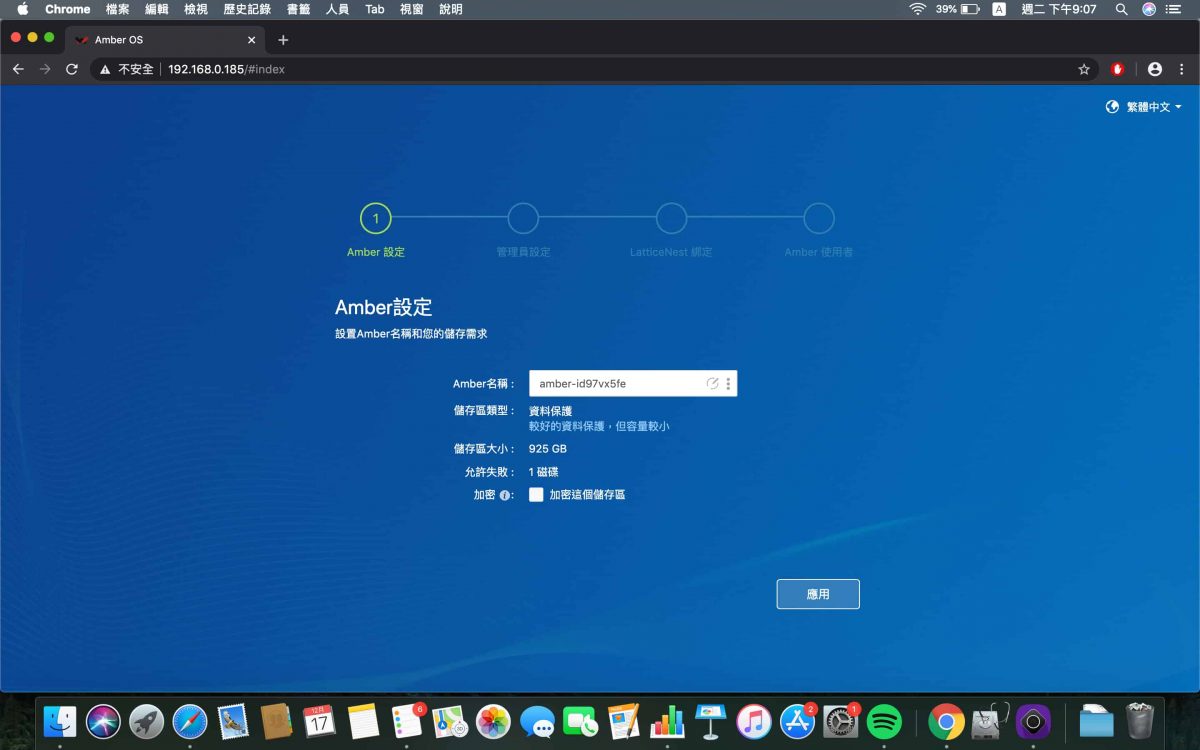The height and width of the screenshot is (750, 1200).
Task: Click the Amber名稱 input field
Action: 633,383
